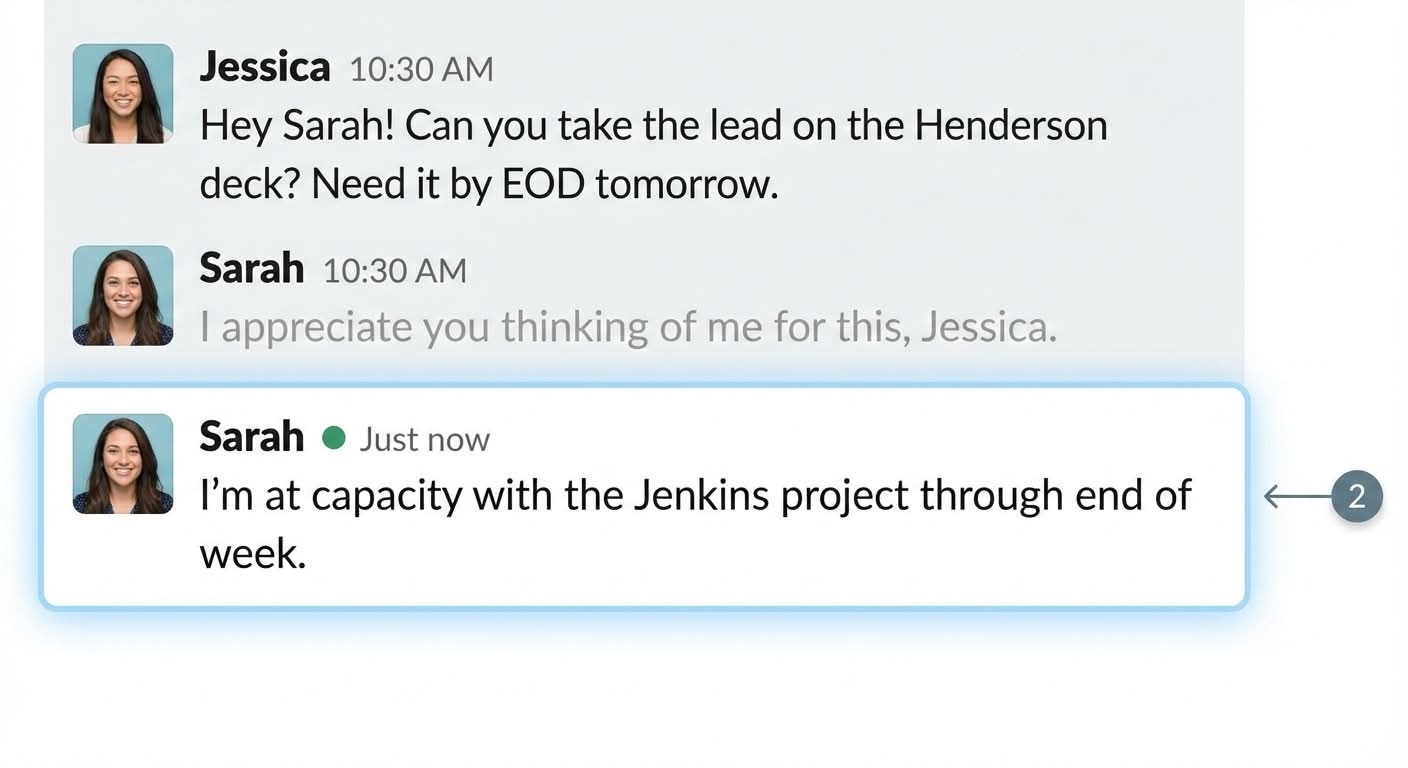
Task: Click the arrow pointing at the highlighted message
Action: coord(1296,497)
